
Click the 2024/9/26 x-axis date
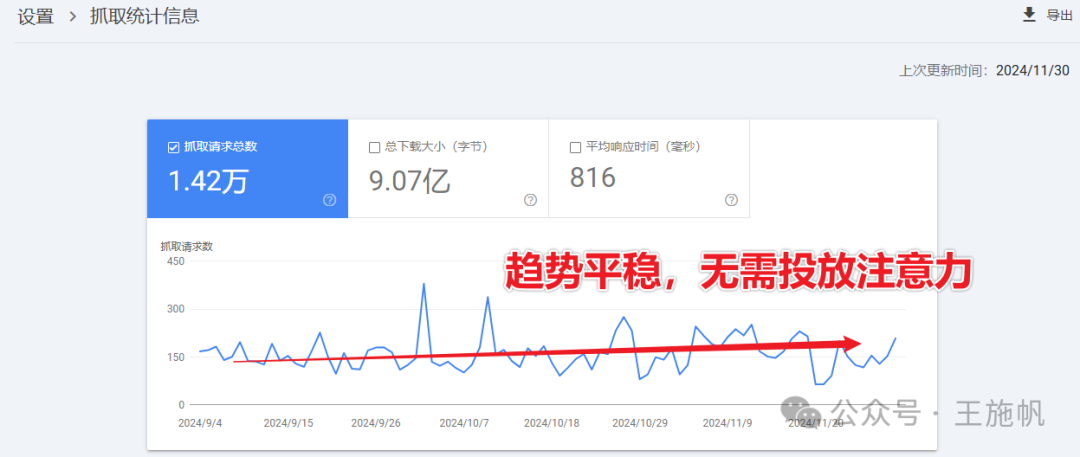point(376,423)
